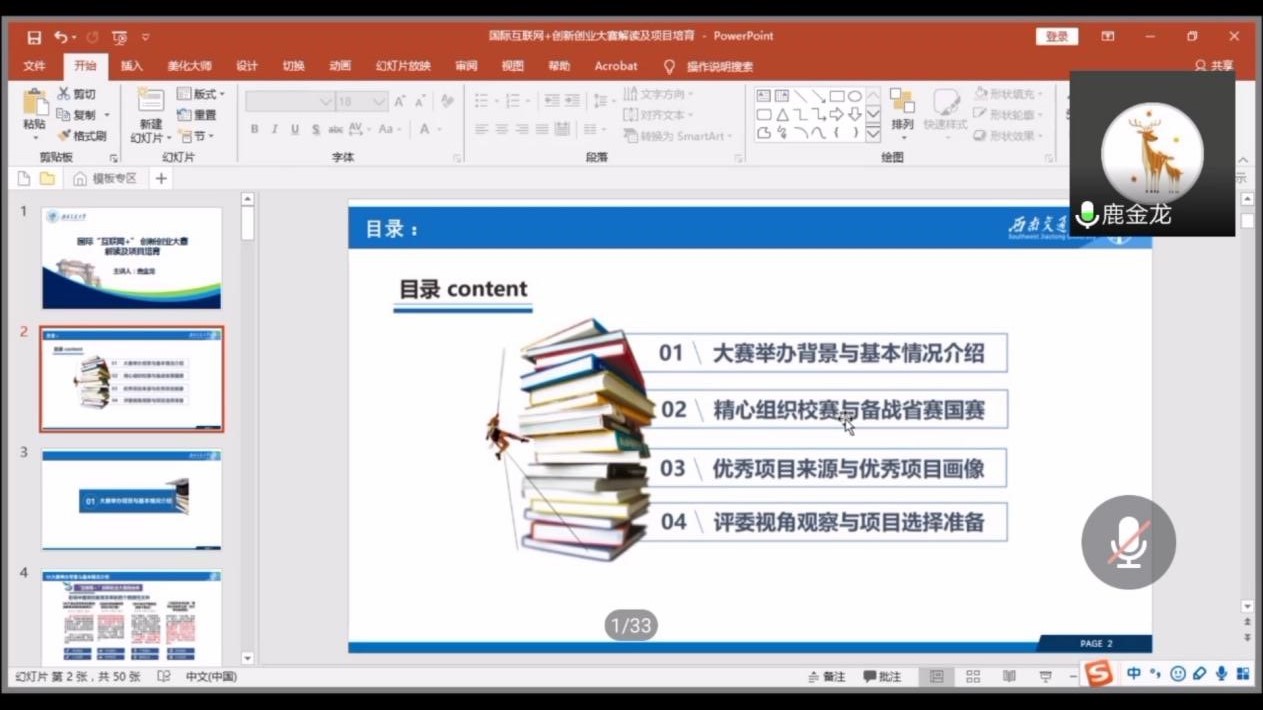Expand the Layout (版式) dropdown
This screenshot has width=1263, height=710.
[x=202, y=94]
